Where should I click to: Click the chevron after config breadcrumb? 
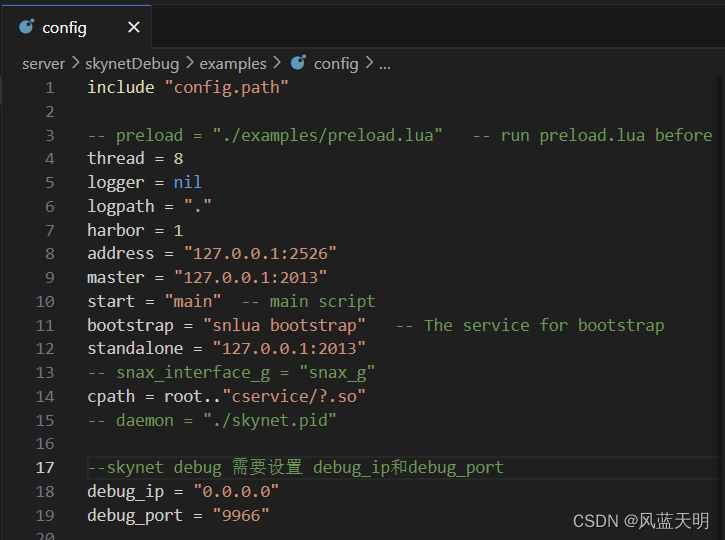pos(369,63)
